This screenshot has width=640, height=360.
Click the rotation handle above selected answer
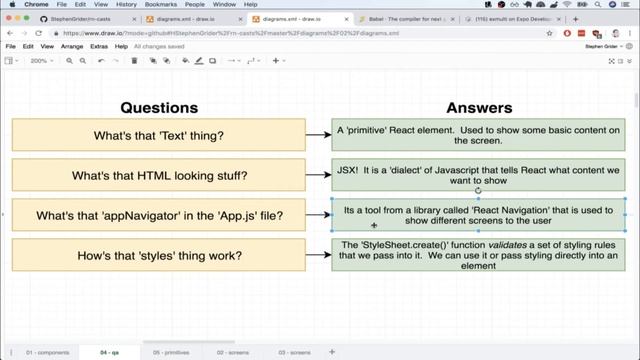[478, 190]
